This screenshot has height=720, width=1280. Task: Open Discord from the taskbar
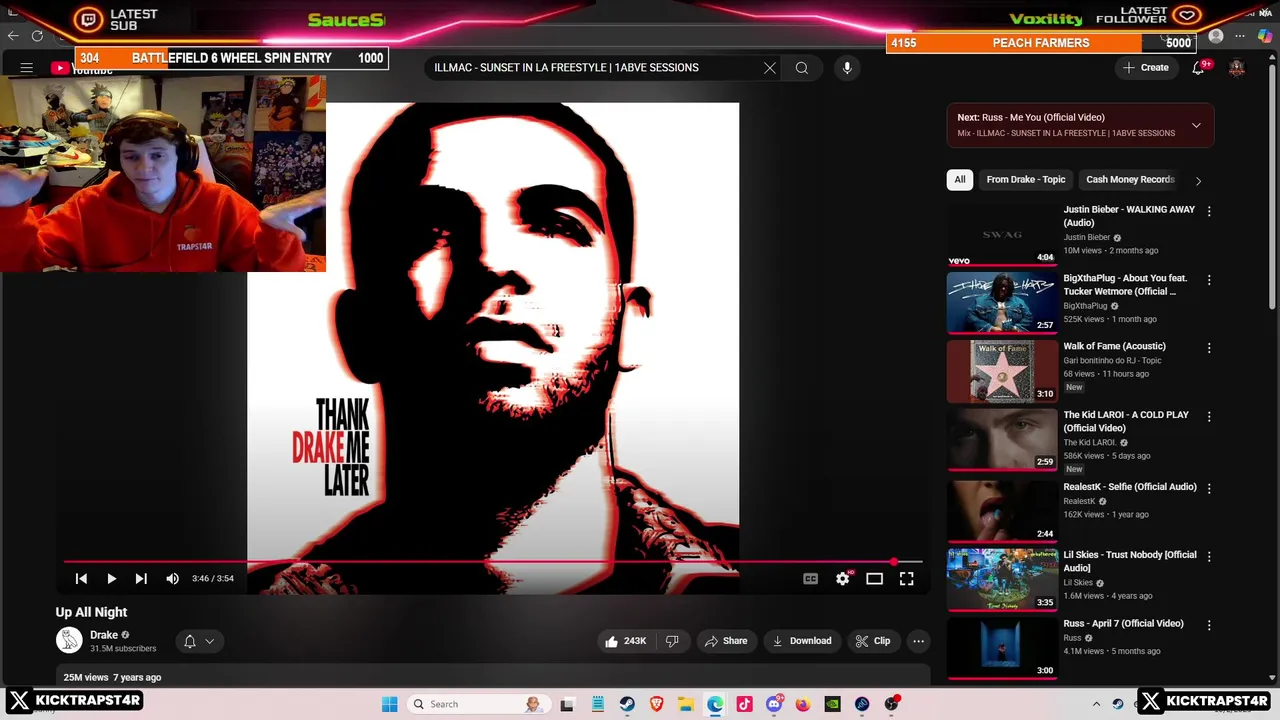[774, 704]
